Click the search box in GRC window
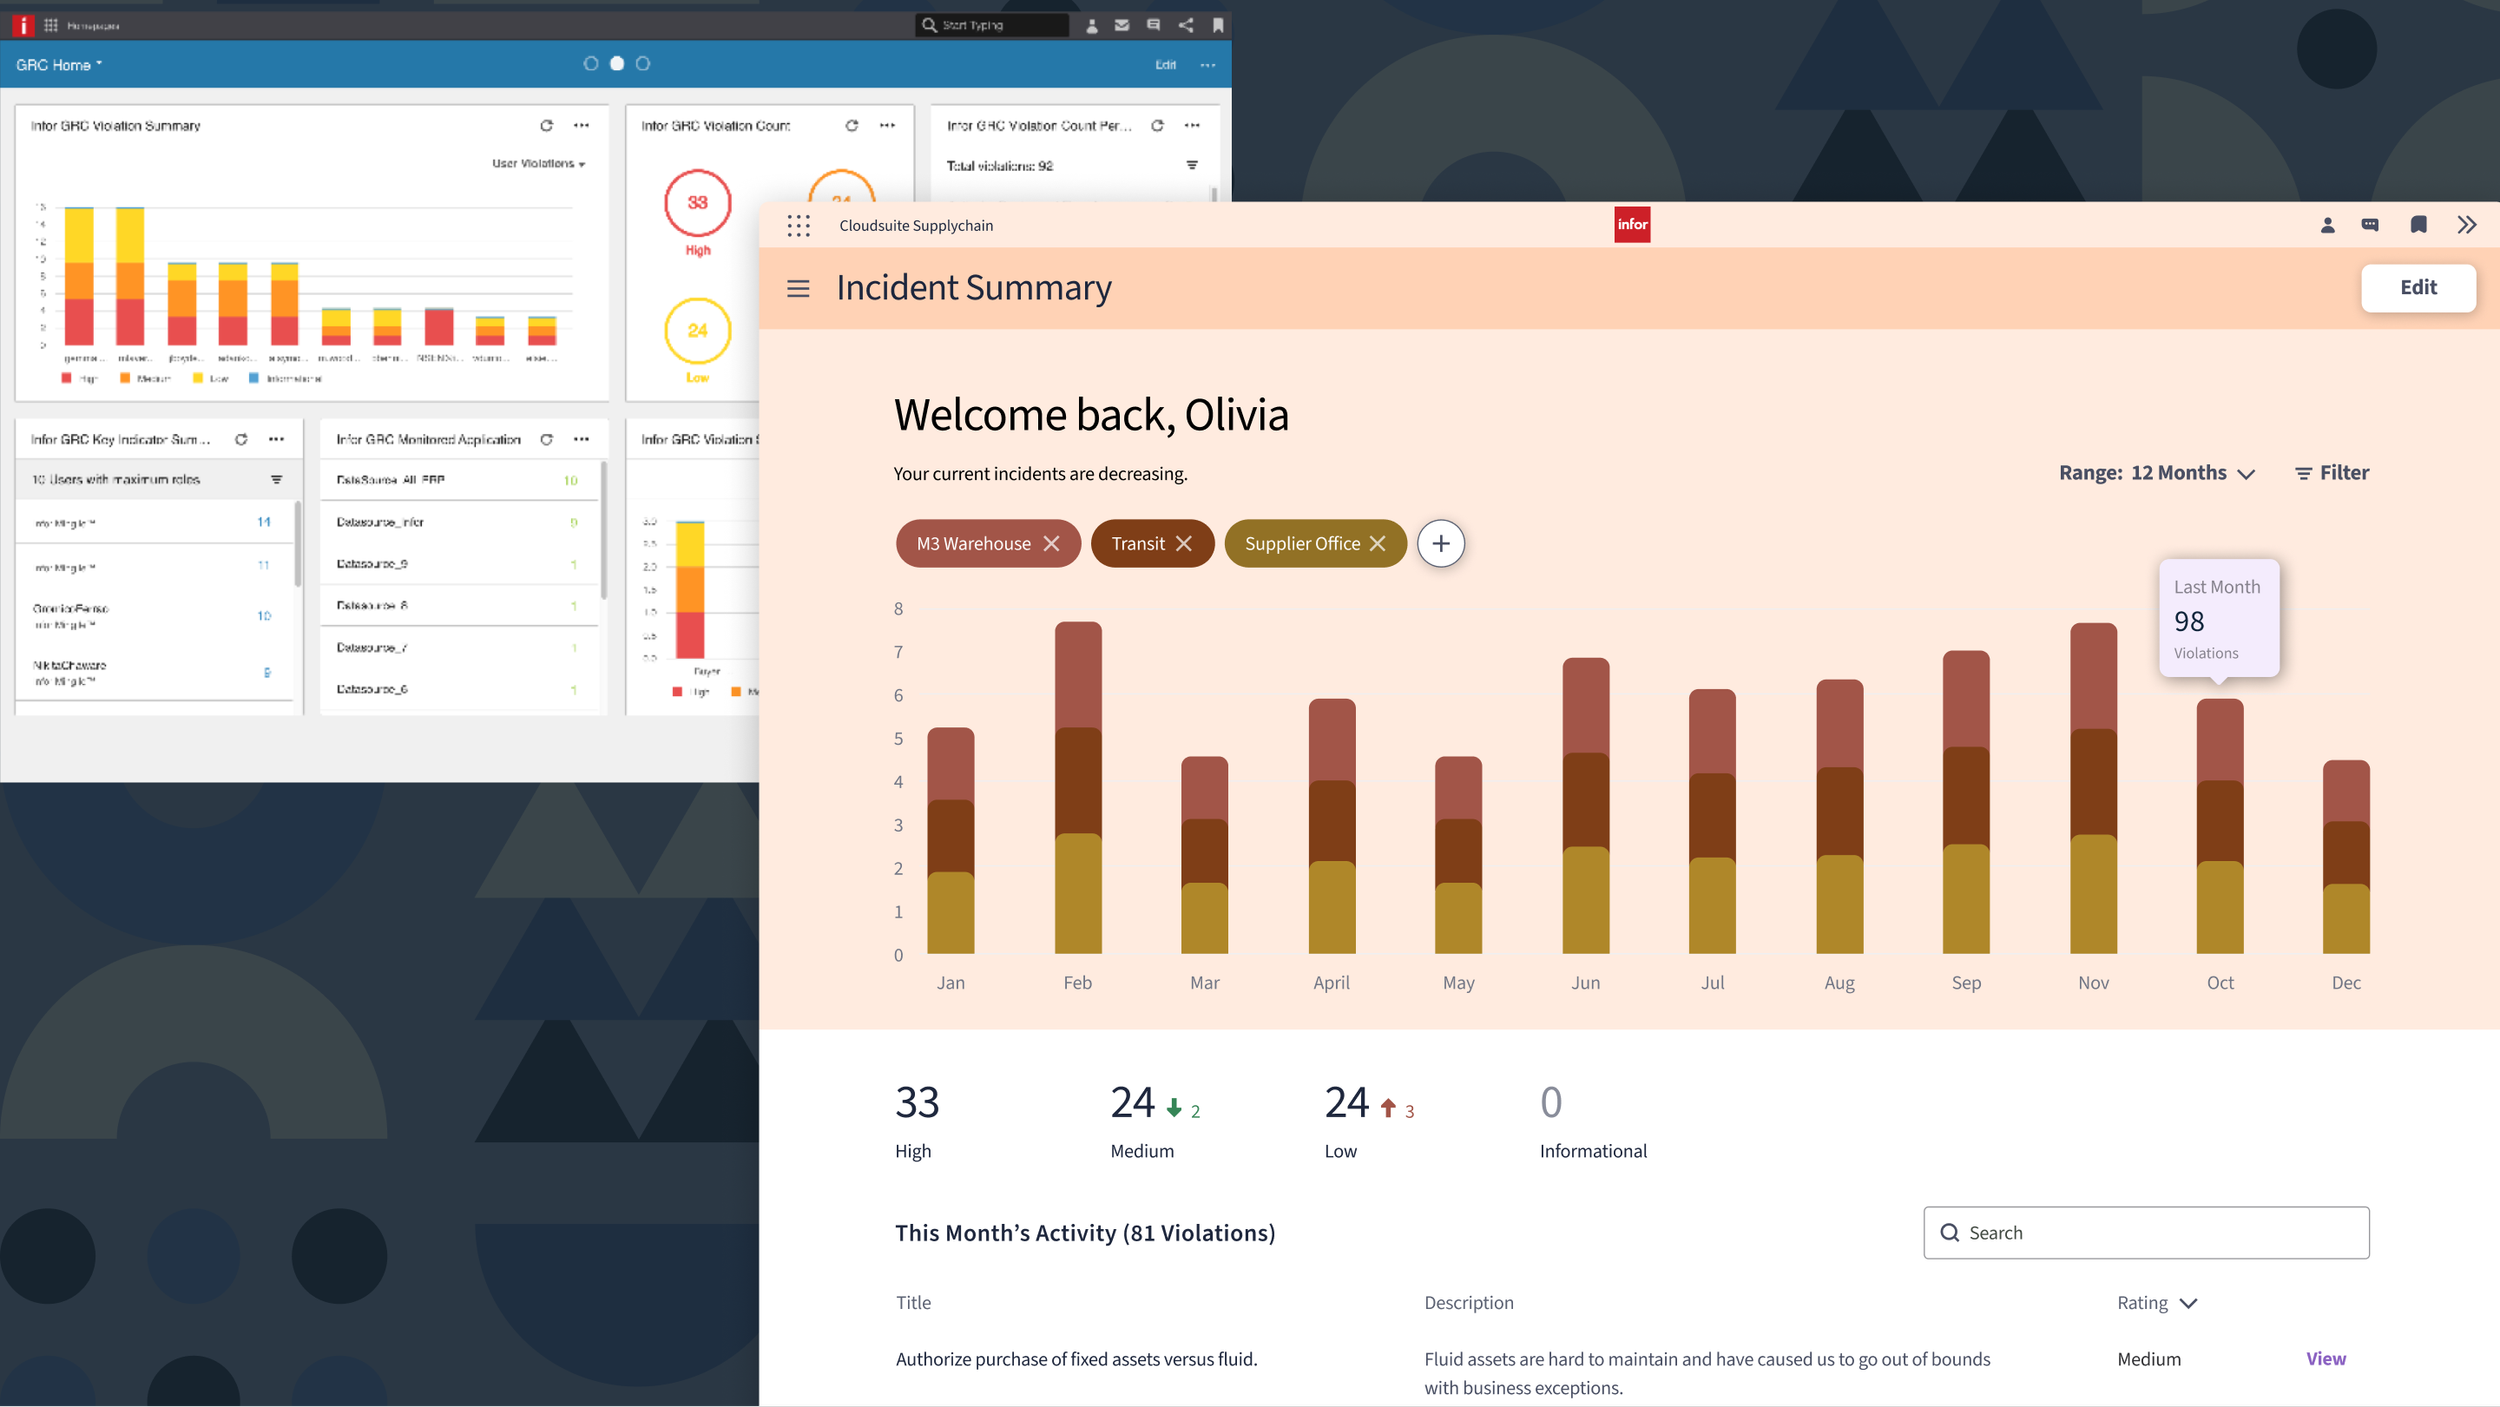 (992, 25)
